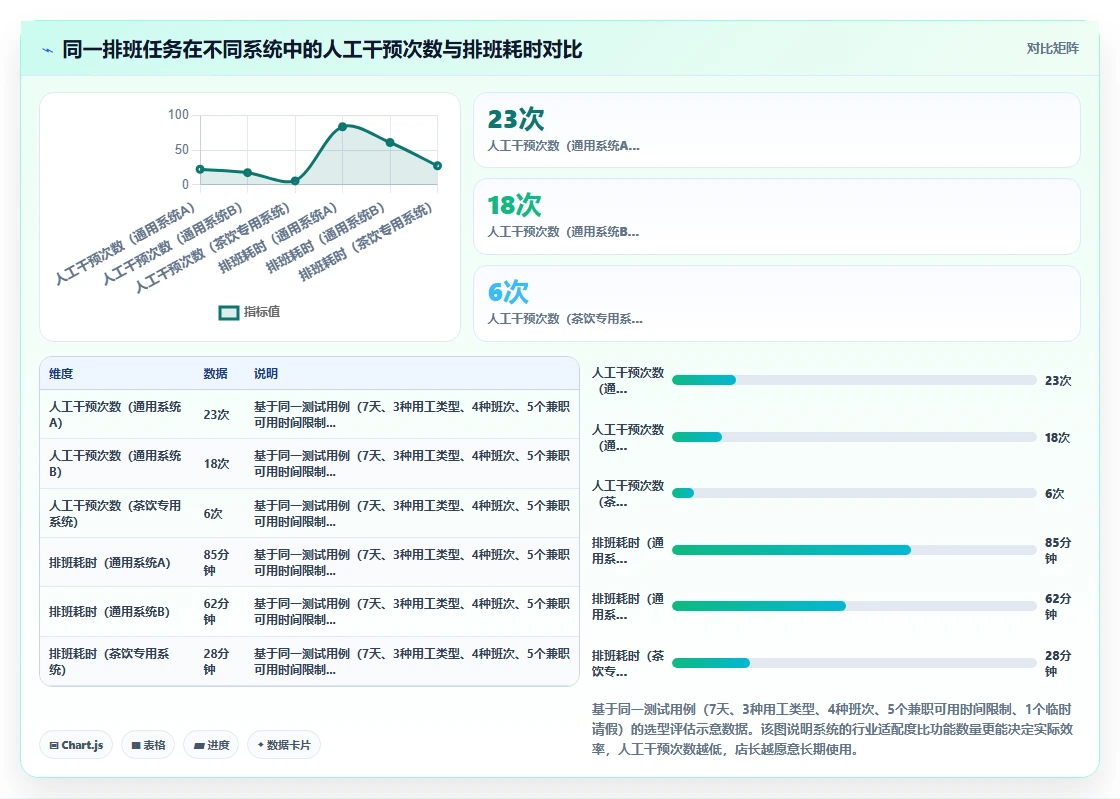Click the 数据卡片 tag chip

coord(284,745)
